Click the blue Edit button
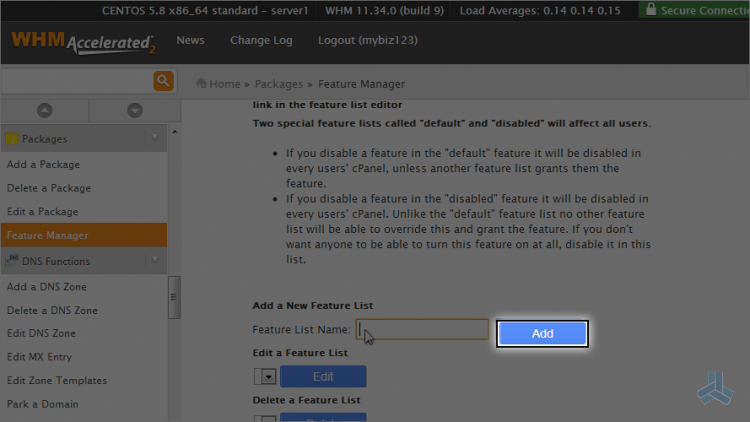 click(x=323, y=377)
